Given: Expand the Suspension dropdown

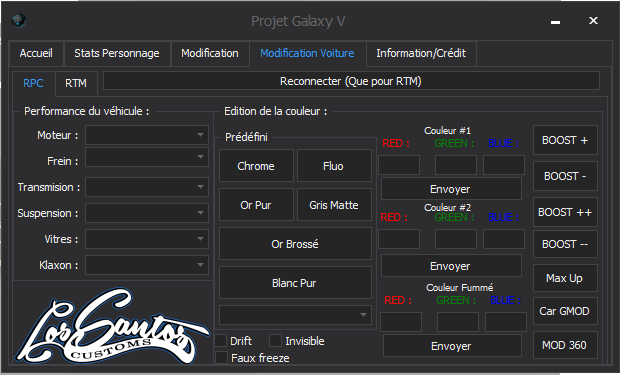Looking at the screenshot, I should tap(147, 213).
